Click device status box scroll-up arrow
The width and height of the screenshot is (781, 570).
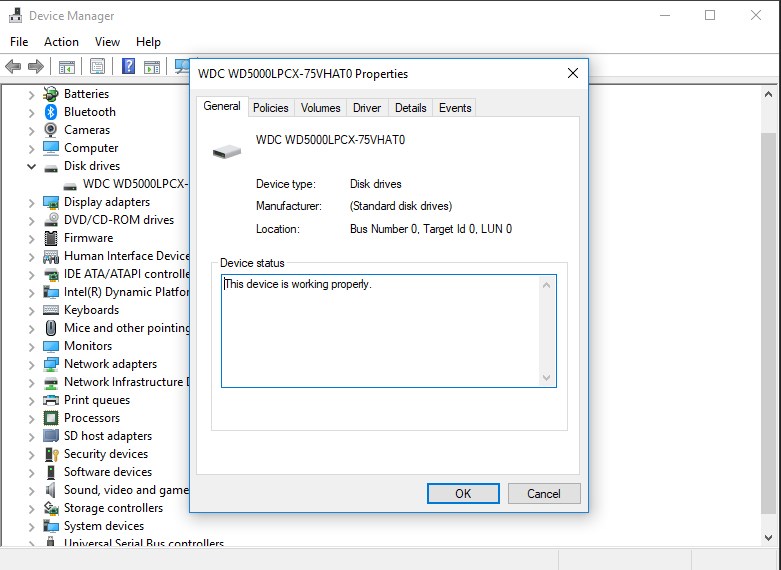coord(546,285)
